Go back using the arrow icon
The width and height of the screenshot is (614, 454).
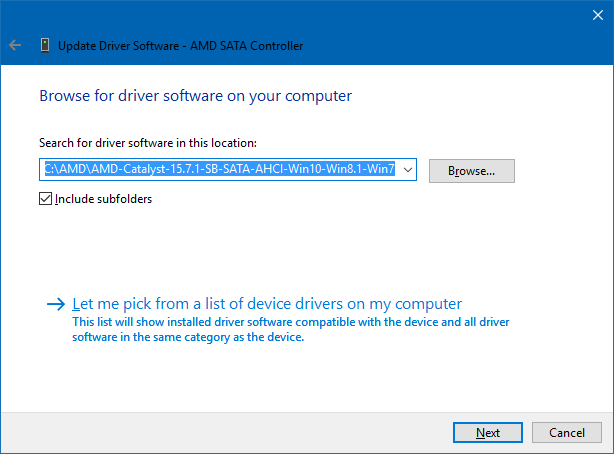click(x=15, y=45)
